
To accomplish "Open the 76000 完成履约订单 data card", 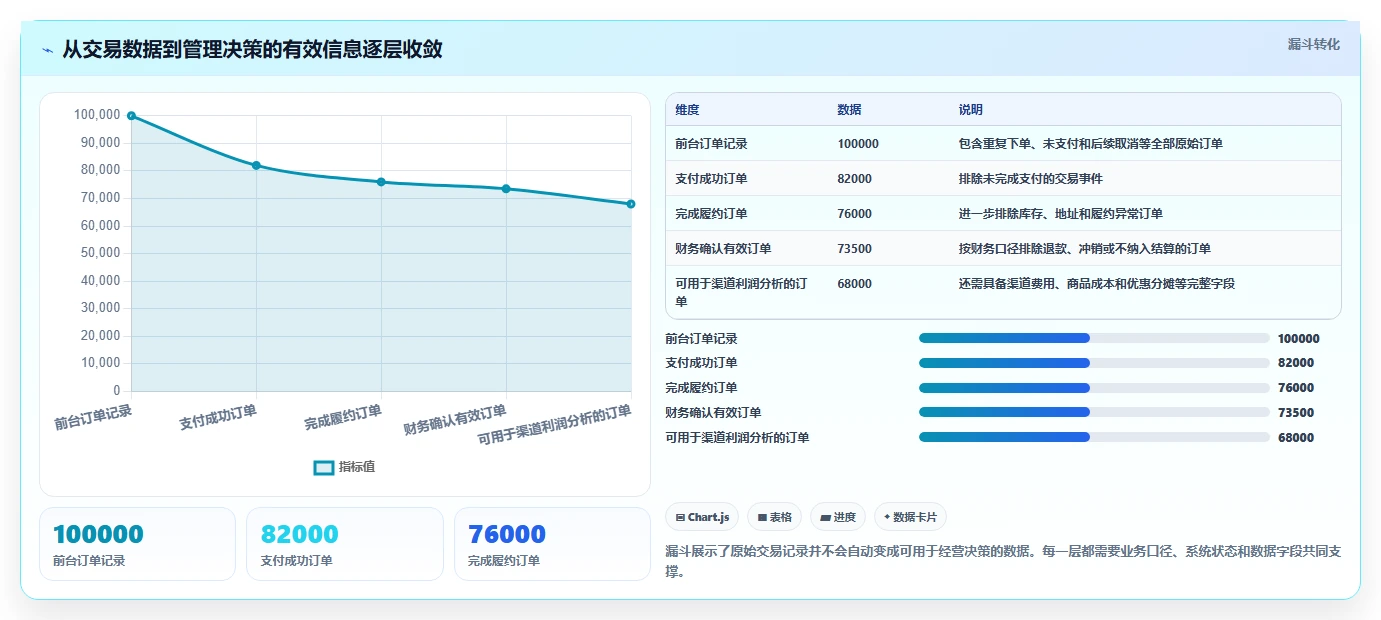I will click(552, 544).
